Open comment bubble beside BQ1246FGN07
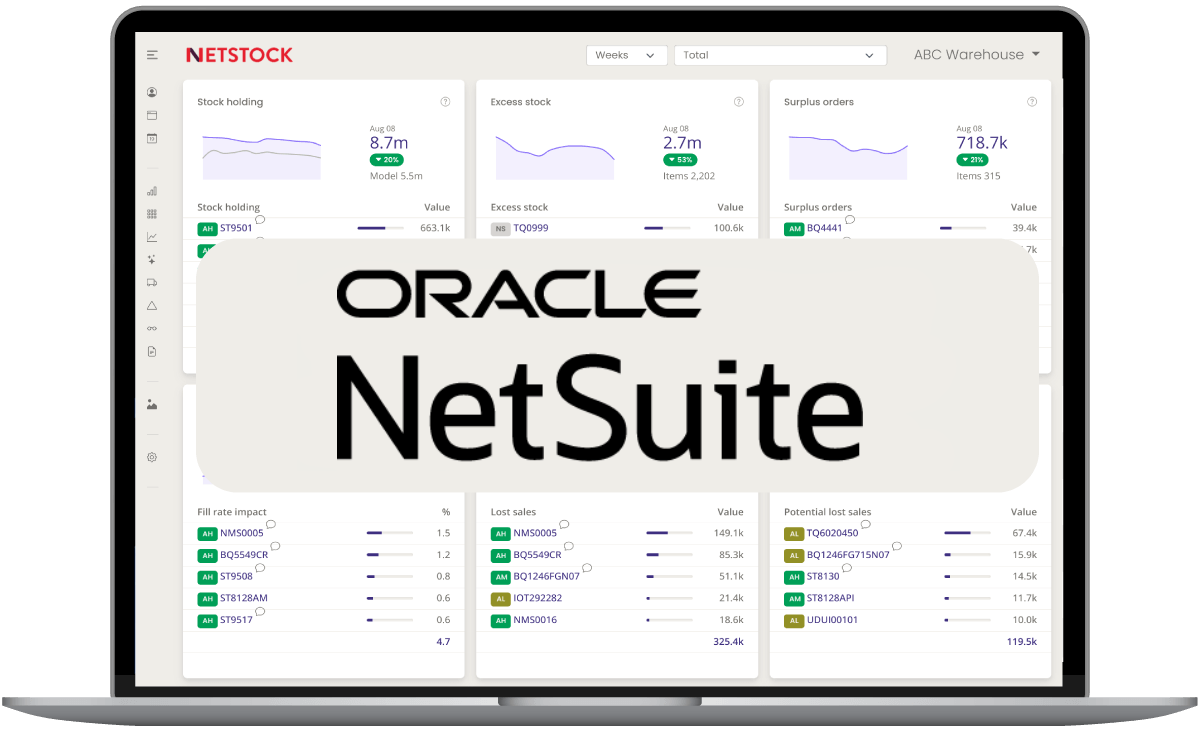Image resolution: width=1200 pixels, height=731 pixels. tap(587, 568)
